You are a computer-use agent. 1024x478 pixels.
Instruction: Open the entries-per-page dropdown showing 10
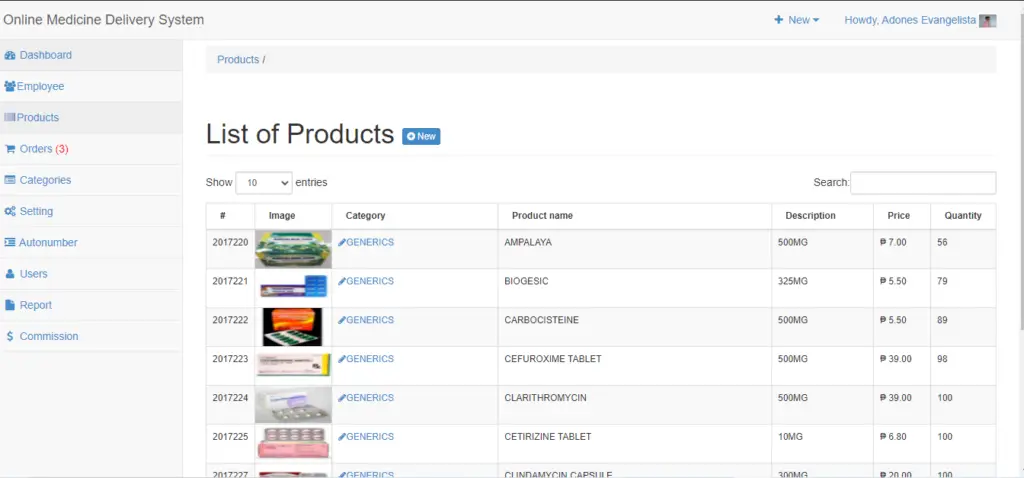tap(264, 183)
